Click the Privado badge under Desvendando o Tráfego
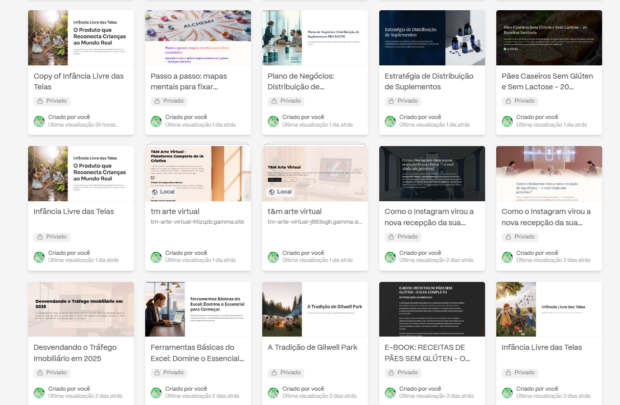 click(52, 373)
